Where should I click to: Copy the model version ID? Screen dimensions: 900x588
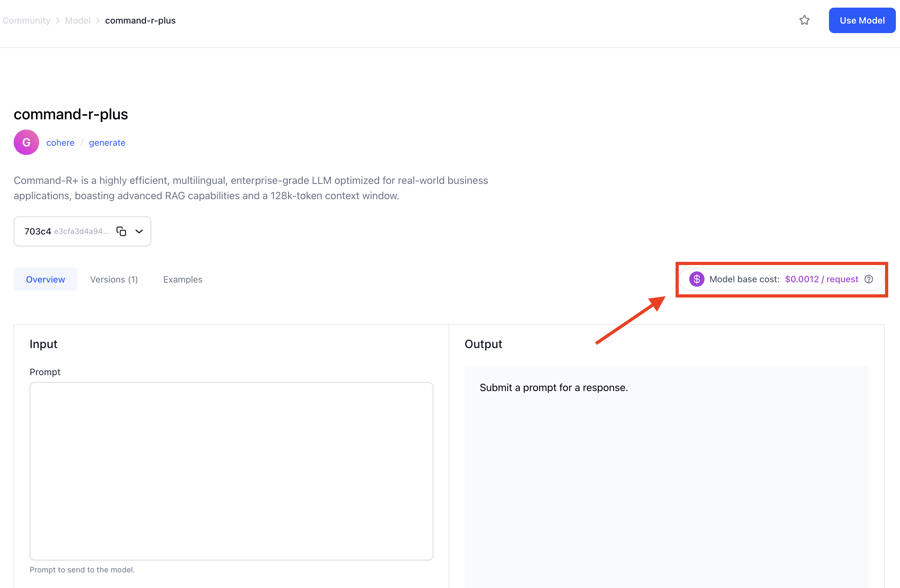tap(121, 231)
